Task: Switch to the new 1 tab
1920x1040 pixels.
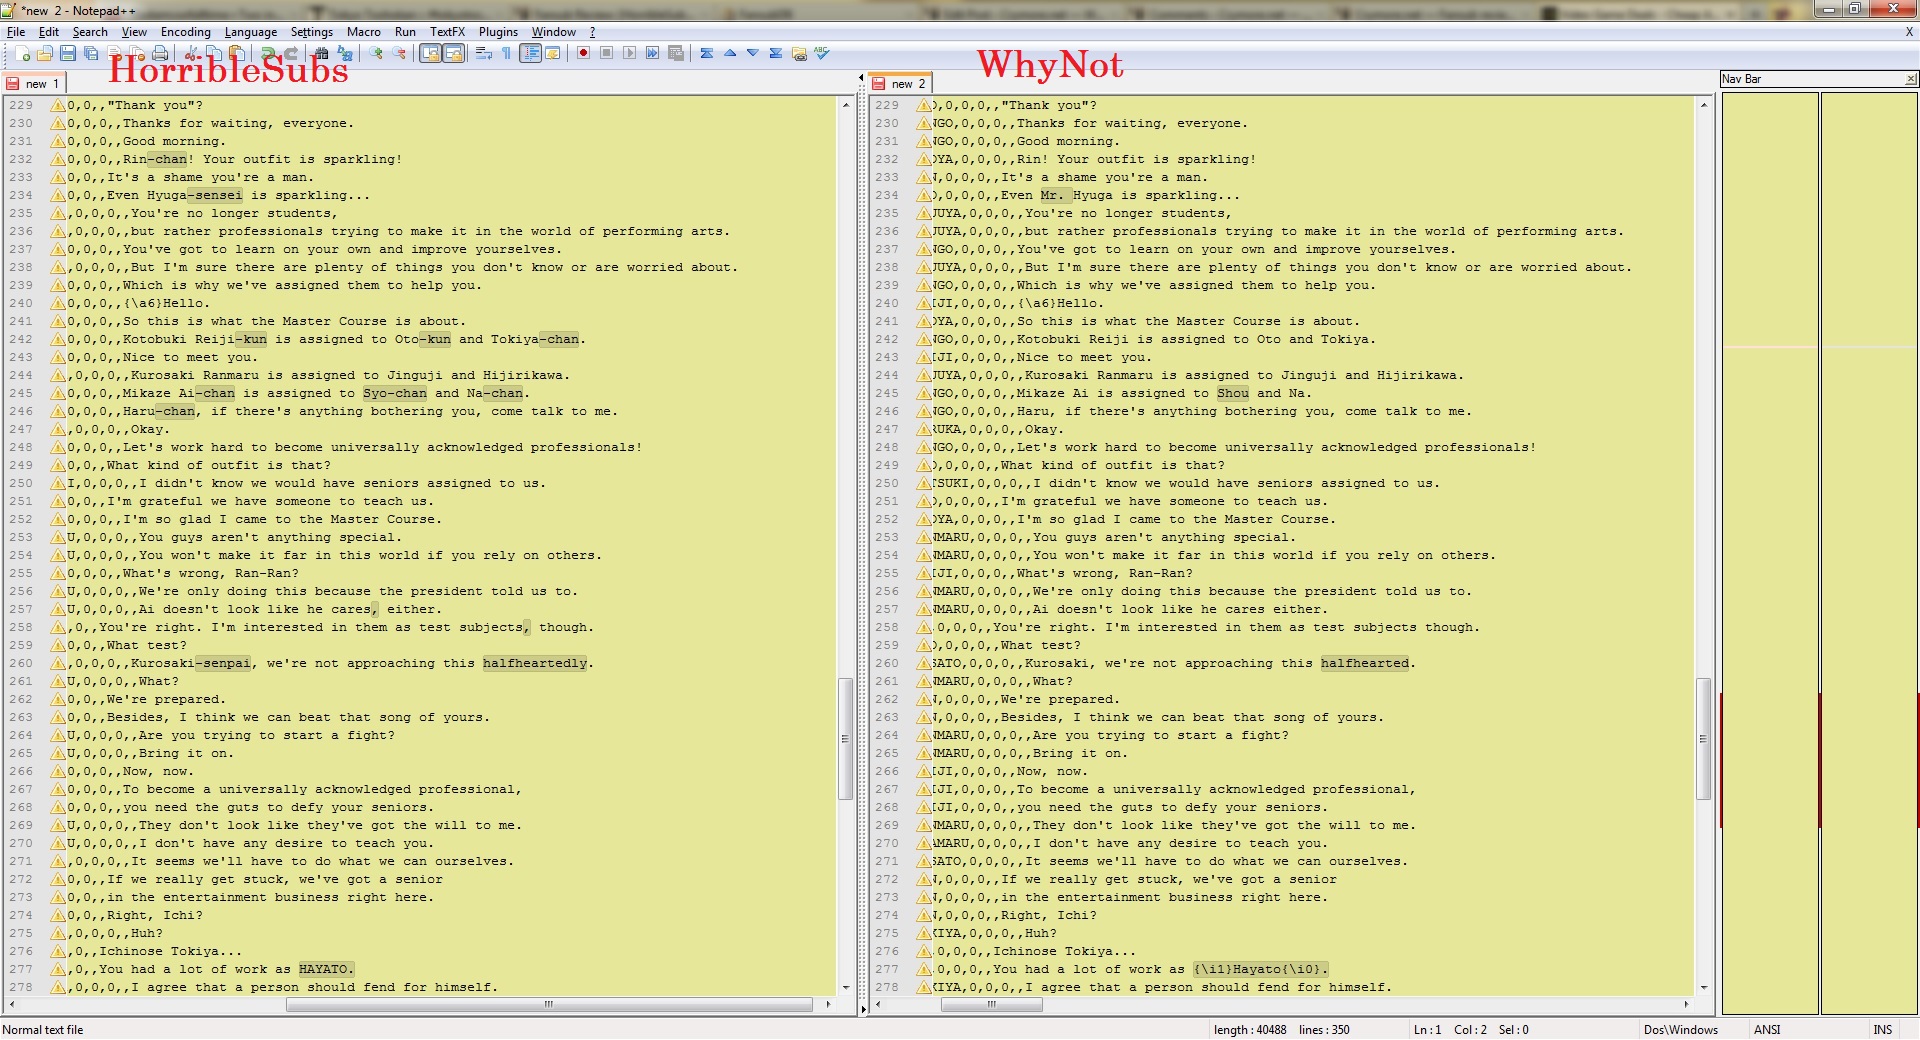Action: tap(34, 84)
